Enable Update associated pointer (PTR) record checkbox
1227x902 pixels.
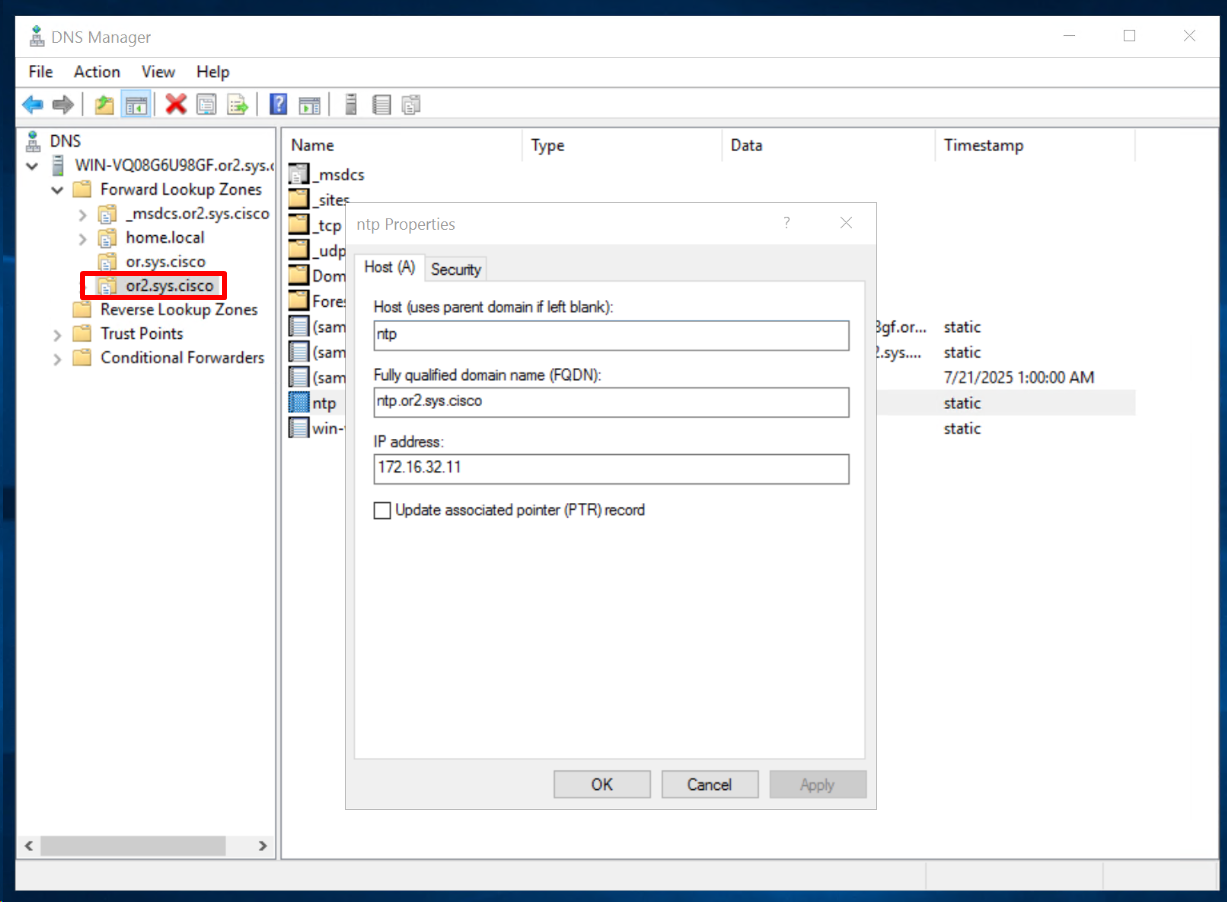point(382,510)
